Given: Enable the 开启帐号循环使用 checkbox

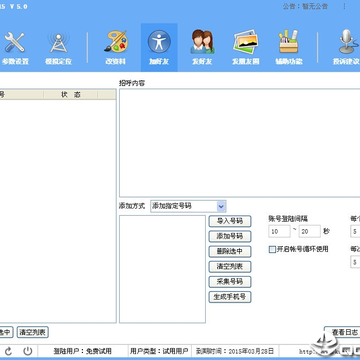Looking at the screenshot, I should coord(272,249).
